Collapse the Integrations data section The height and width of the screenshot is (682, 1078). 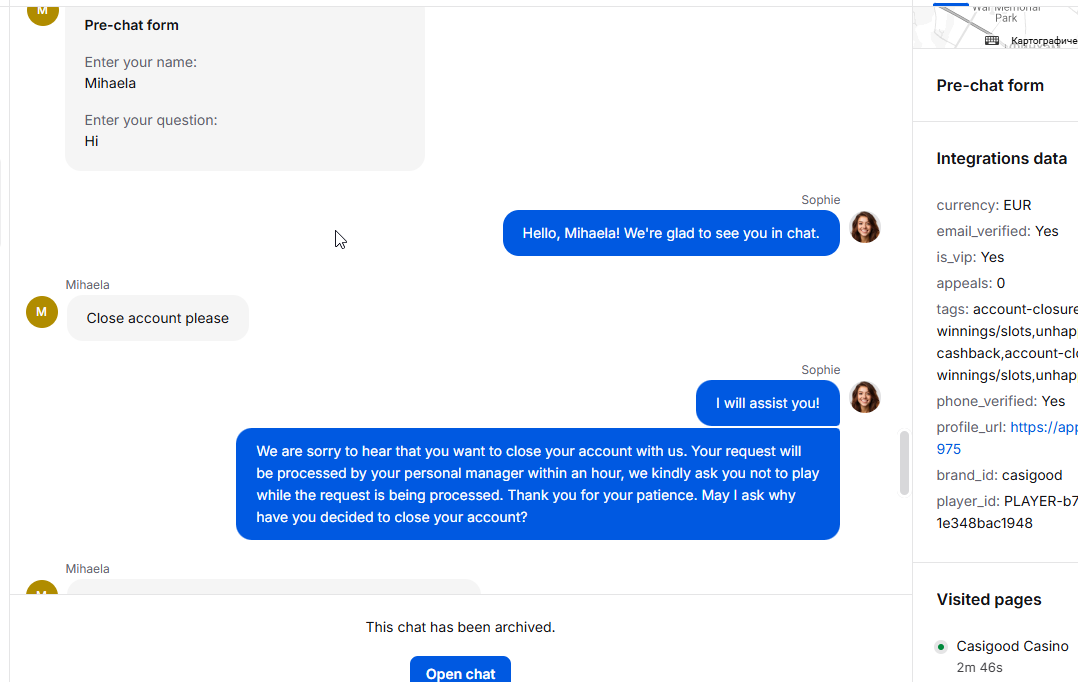(x=1001, y=159)
